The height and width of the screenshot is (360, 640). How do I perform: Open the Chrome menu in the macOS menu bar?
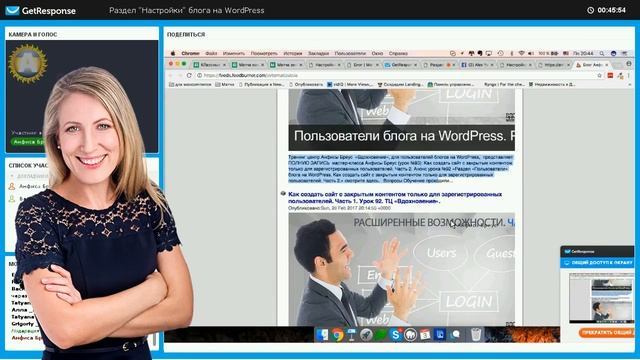click(190, 53)
